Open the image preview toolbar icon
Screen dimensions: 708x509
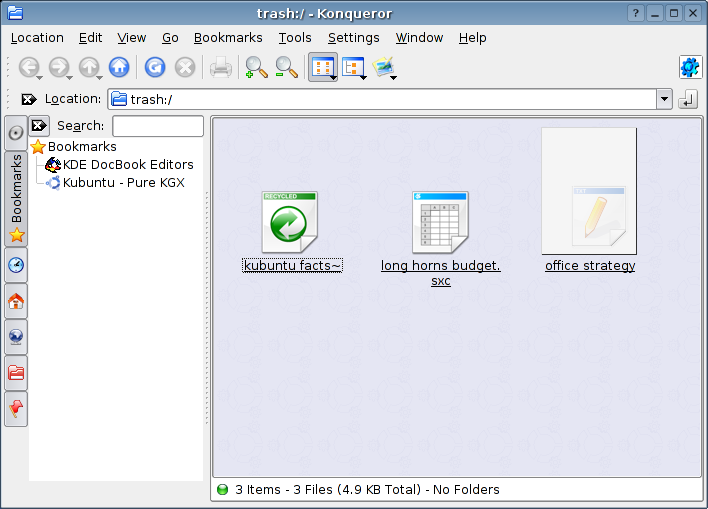[382, 67]
